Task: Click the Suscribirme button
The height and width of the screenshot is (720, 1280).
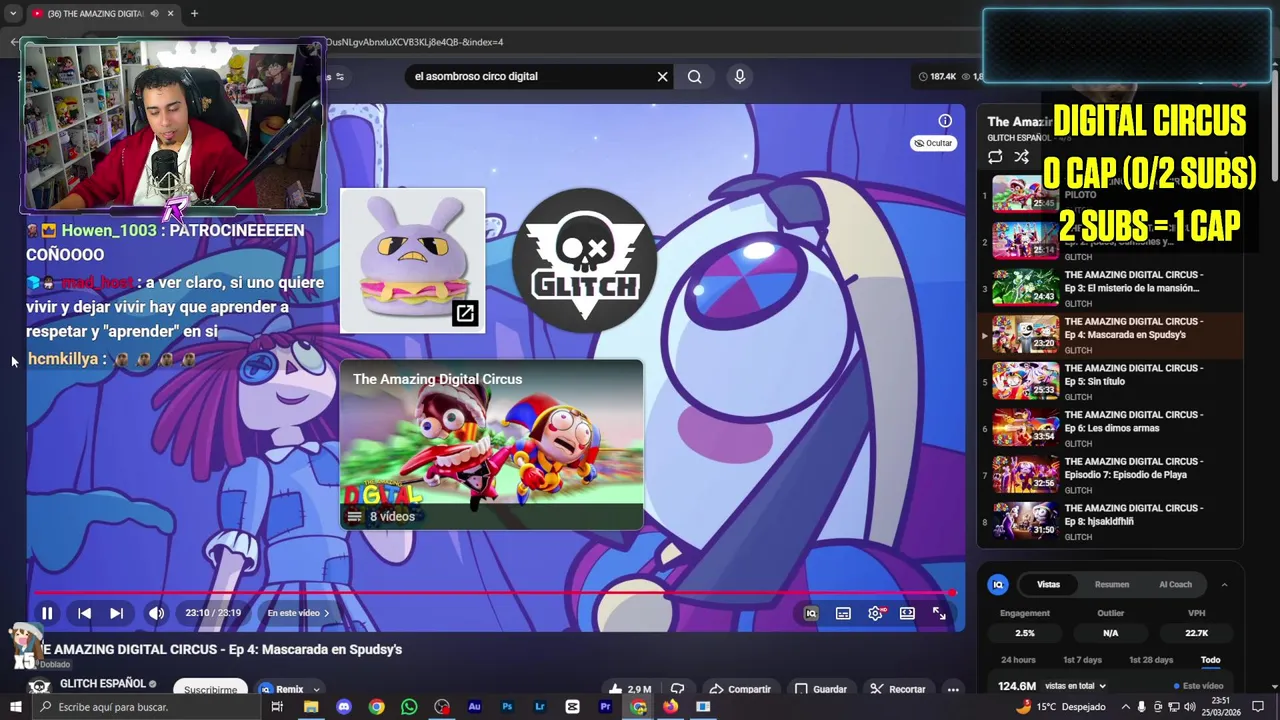Action: [x=211, y=689]
